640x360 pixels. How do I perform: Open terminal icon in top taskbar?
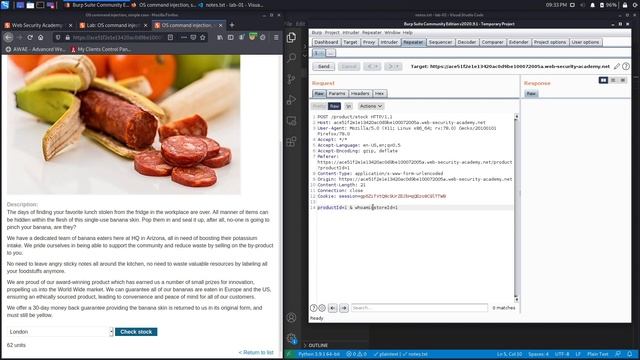[x=40, y=5]
